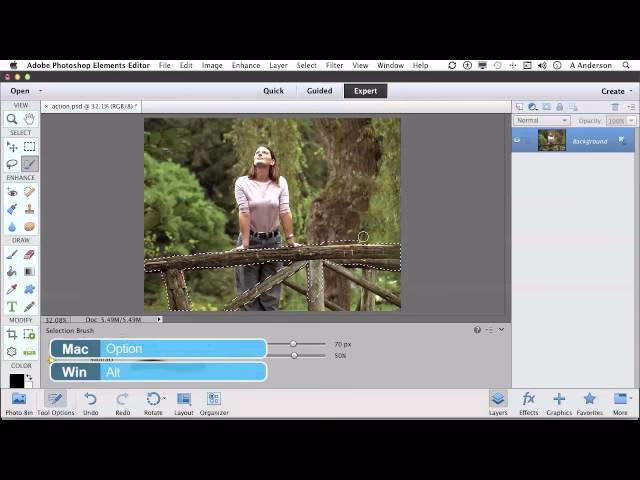Open the Enhance menu
The height and width of the screenshot is (480, 640).
246,65
